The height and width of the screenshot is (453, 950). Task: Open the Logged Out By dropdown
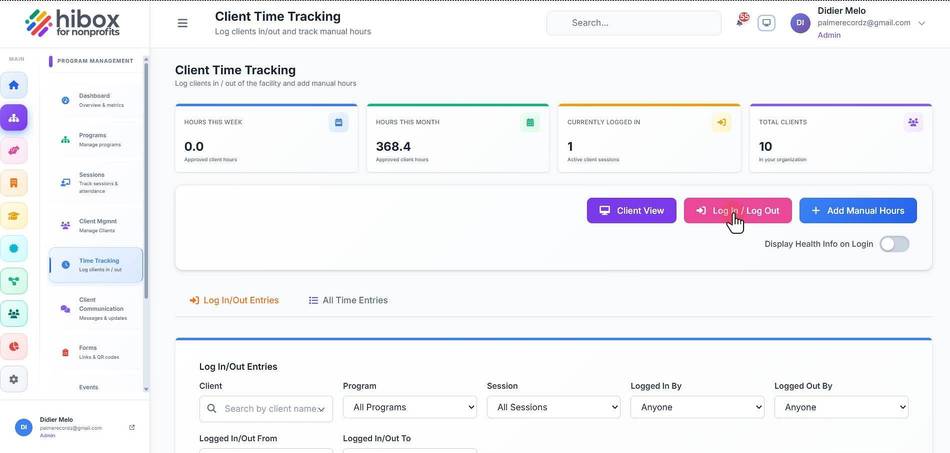[x=842, y=407]
